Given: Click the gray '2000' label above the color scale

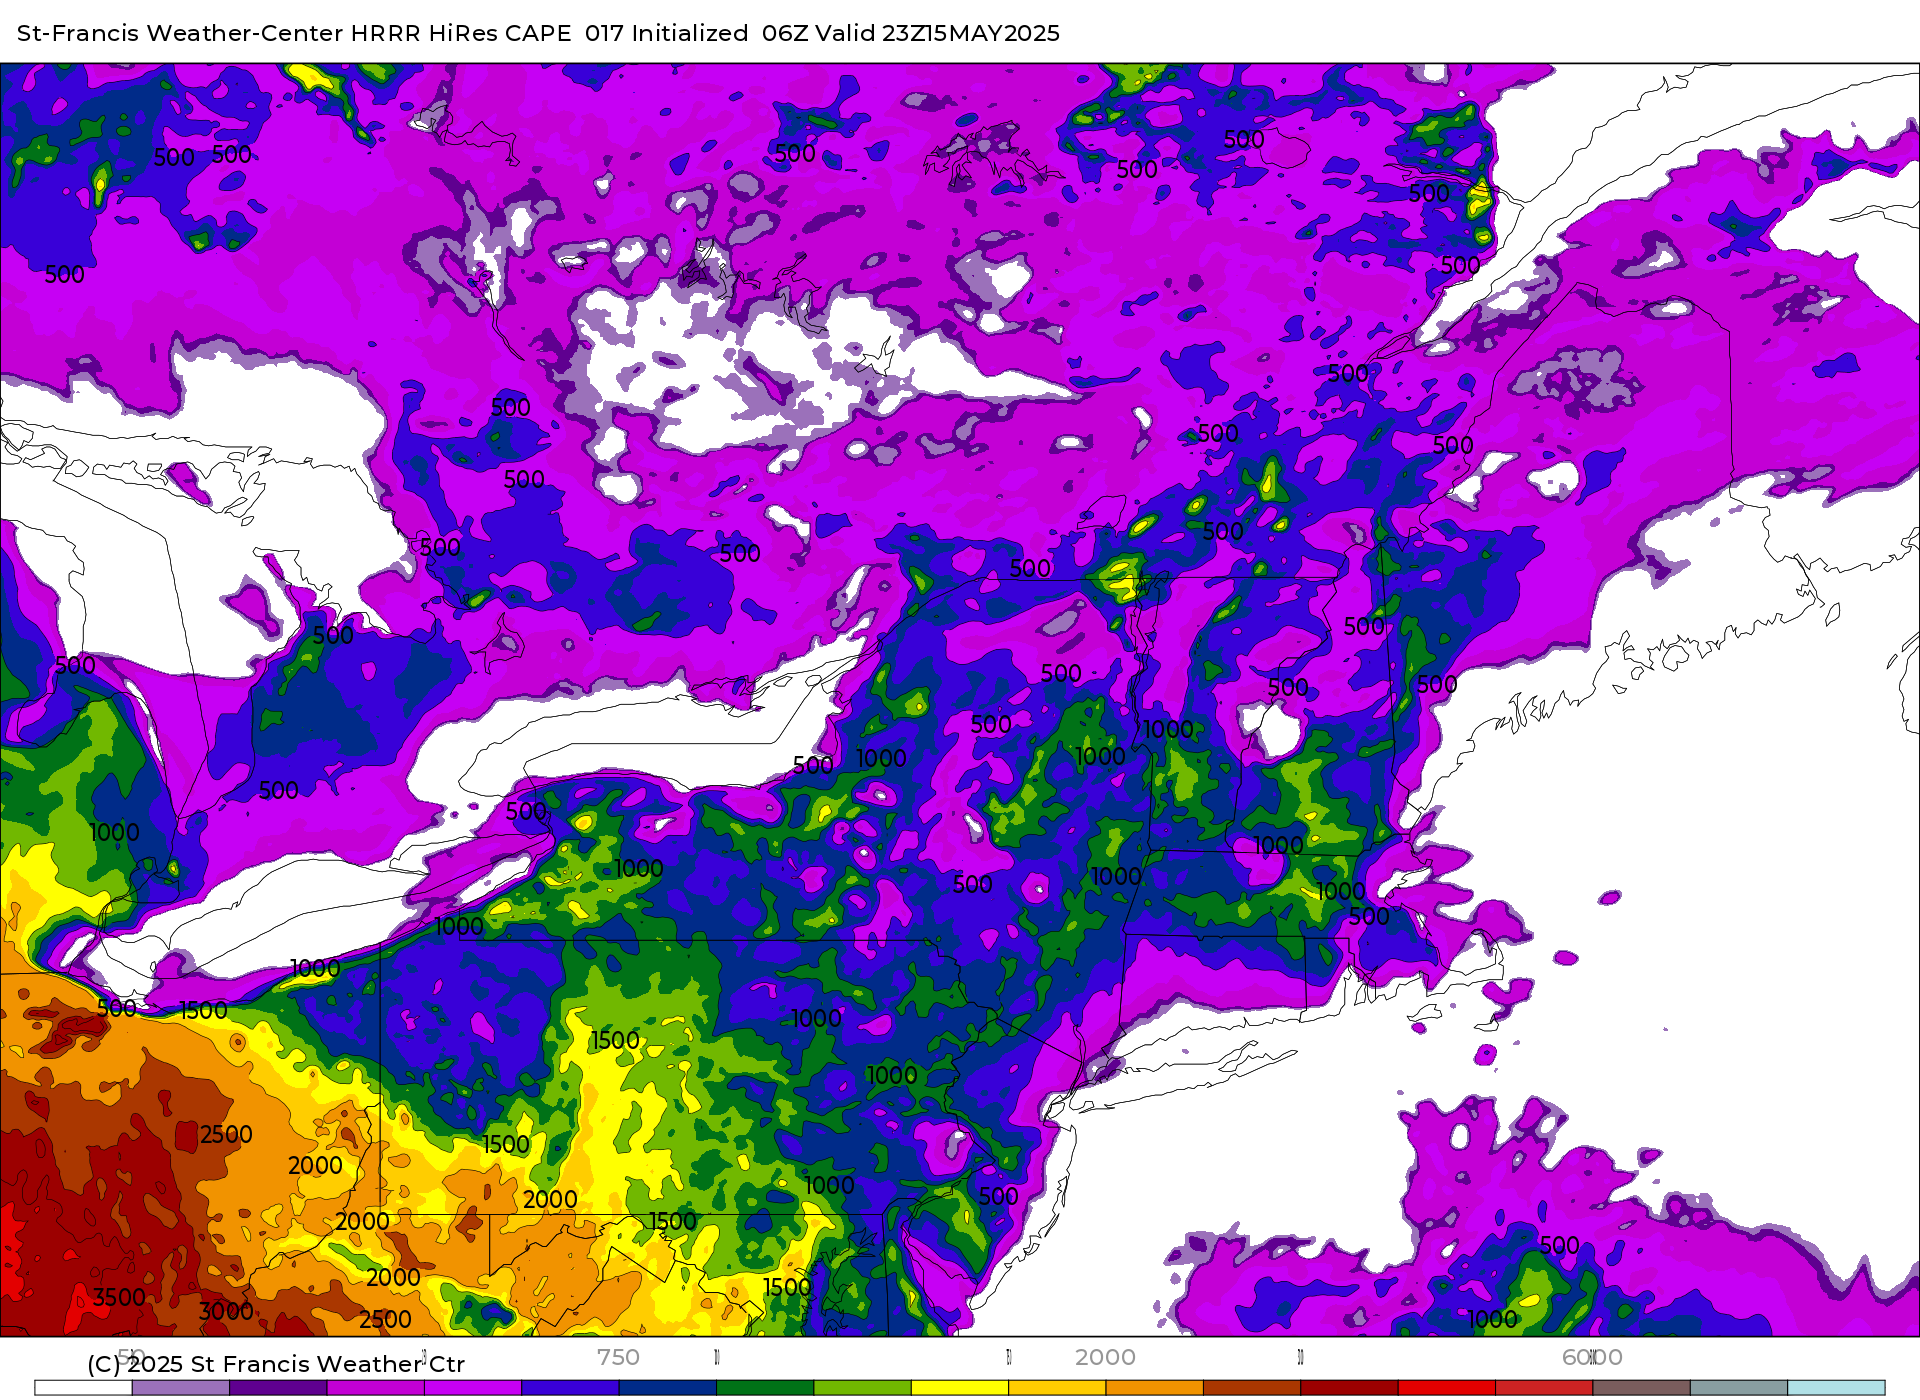Looking at the screenshot, I should (x=1105, y=1357).
